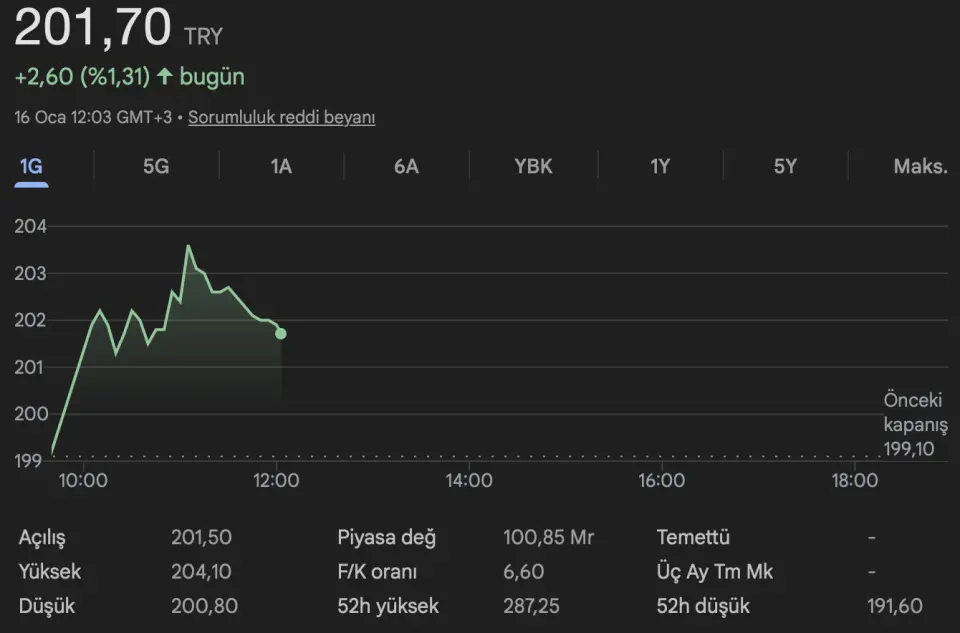Image resolution: width=960 pixels, height=633 pixels.
Task: Click the current price dot on chart
Action: [281, 333]
